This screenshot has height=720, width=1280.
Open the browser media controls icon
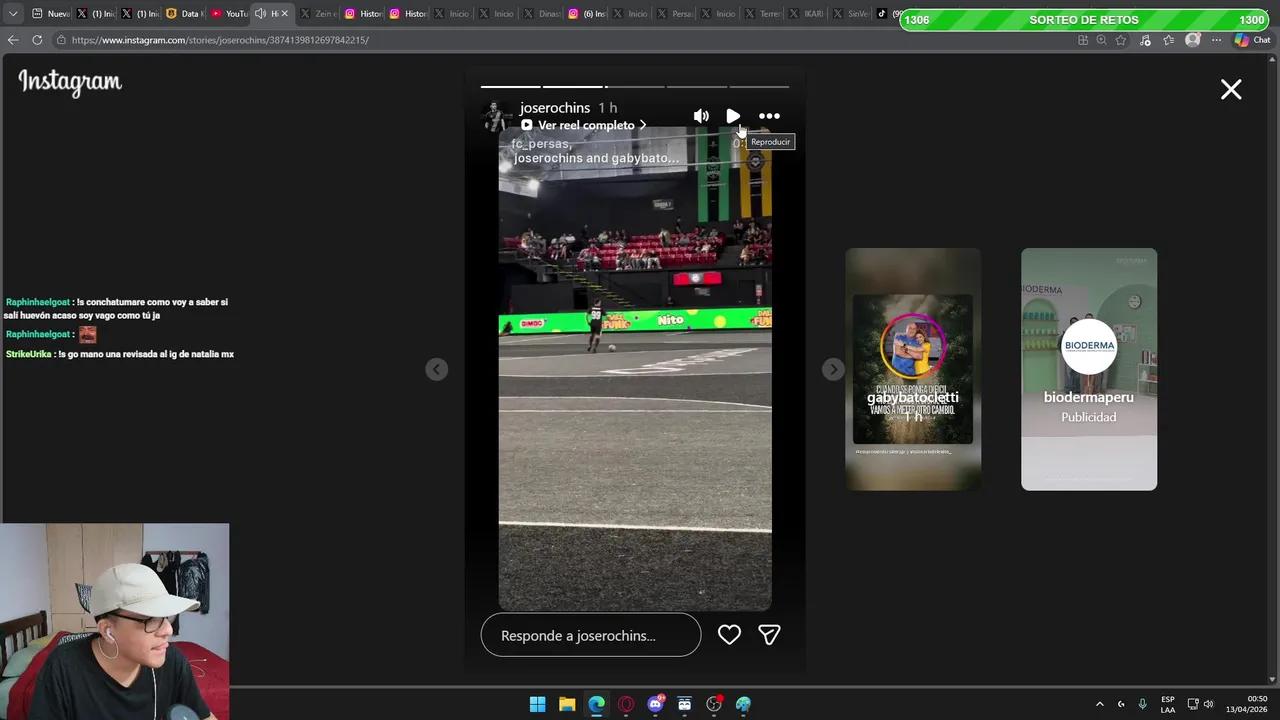tap(1147, 40)
